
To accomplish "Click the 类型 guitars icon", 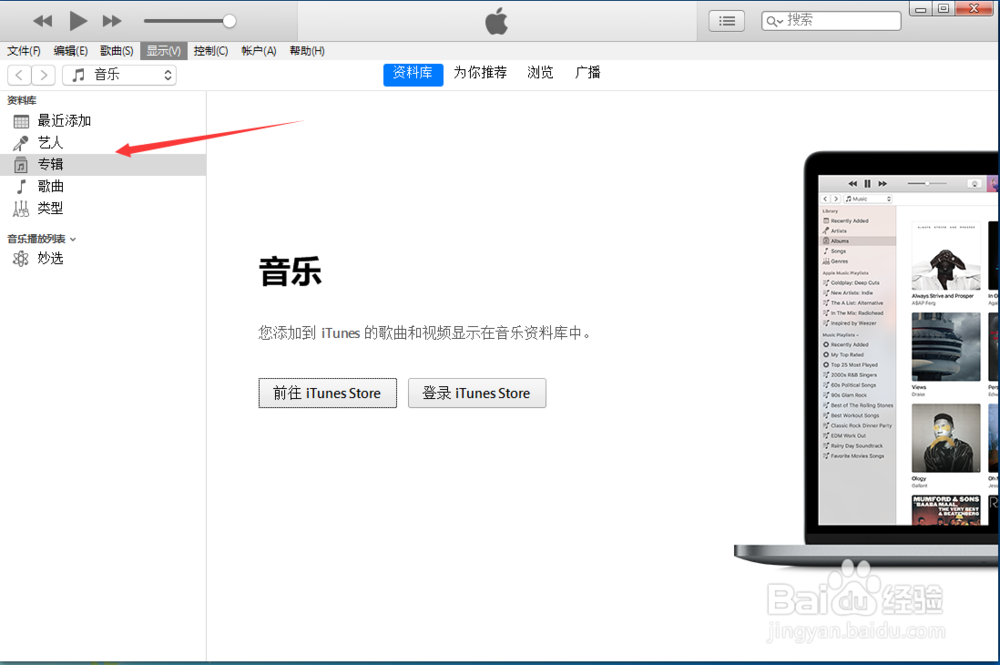I will (21, 208).
